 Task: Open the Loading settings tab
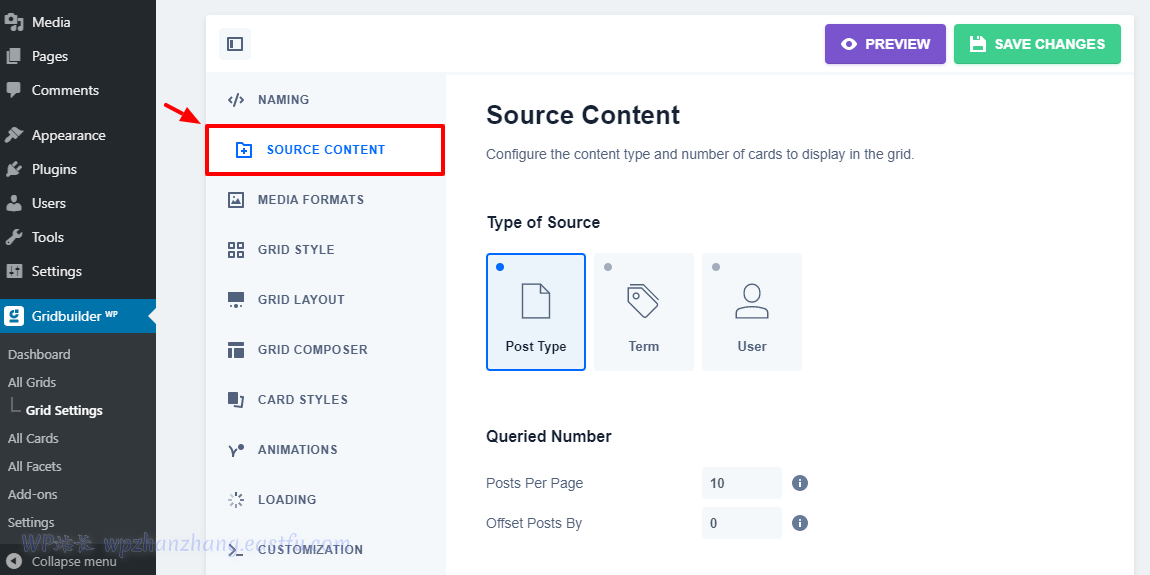pyautogui.click(x=325, y=499)
